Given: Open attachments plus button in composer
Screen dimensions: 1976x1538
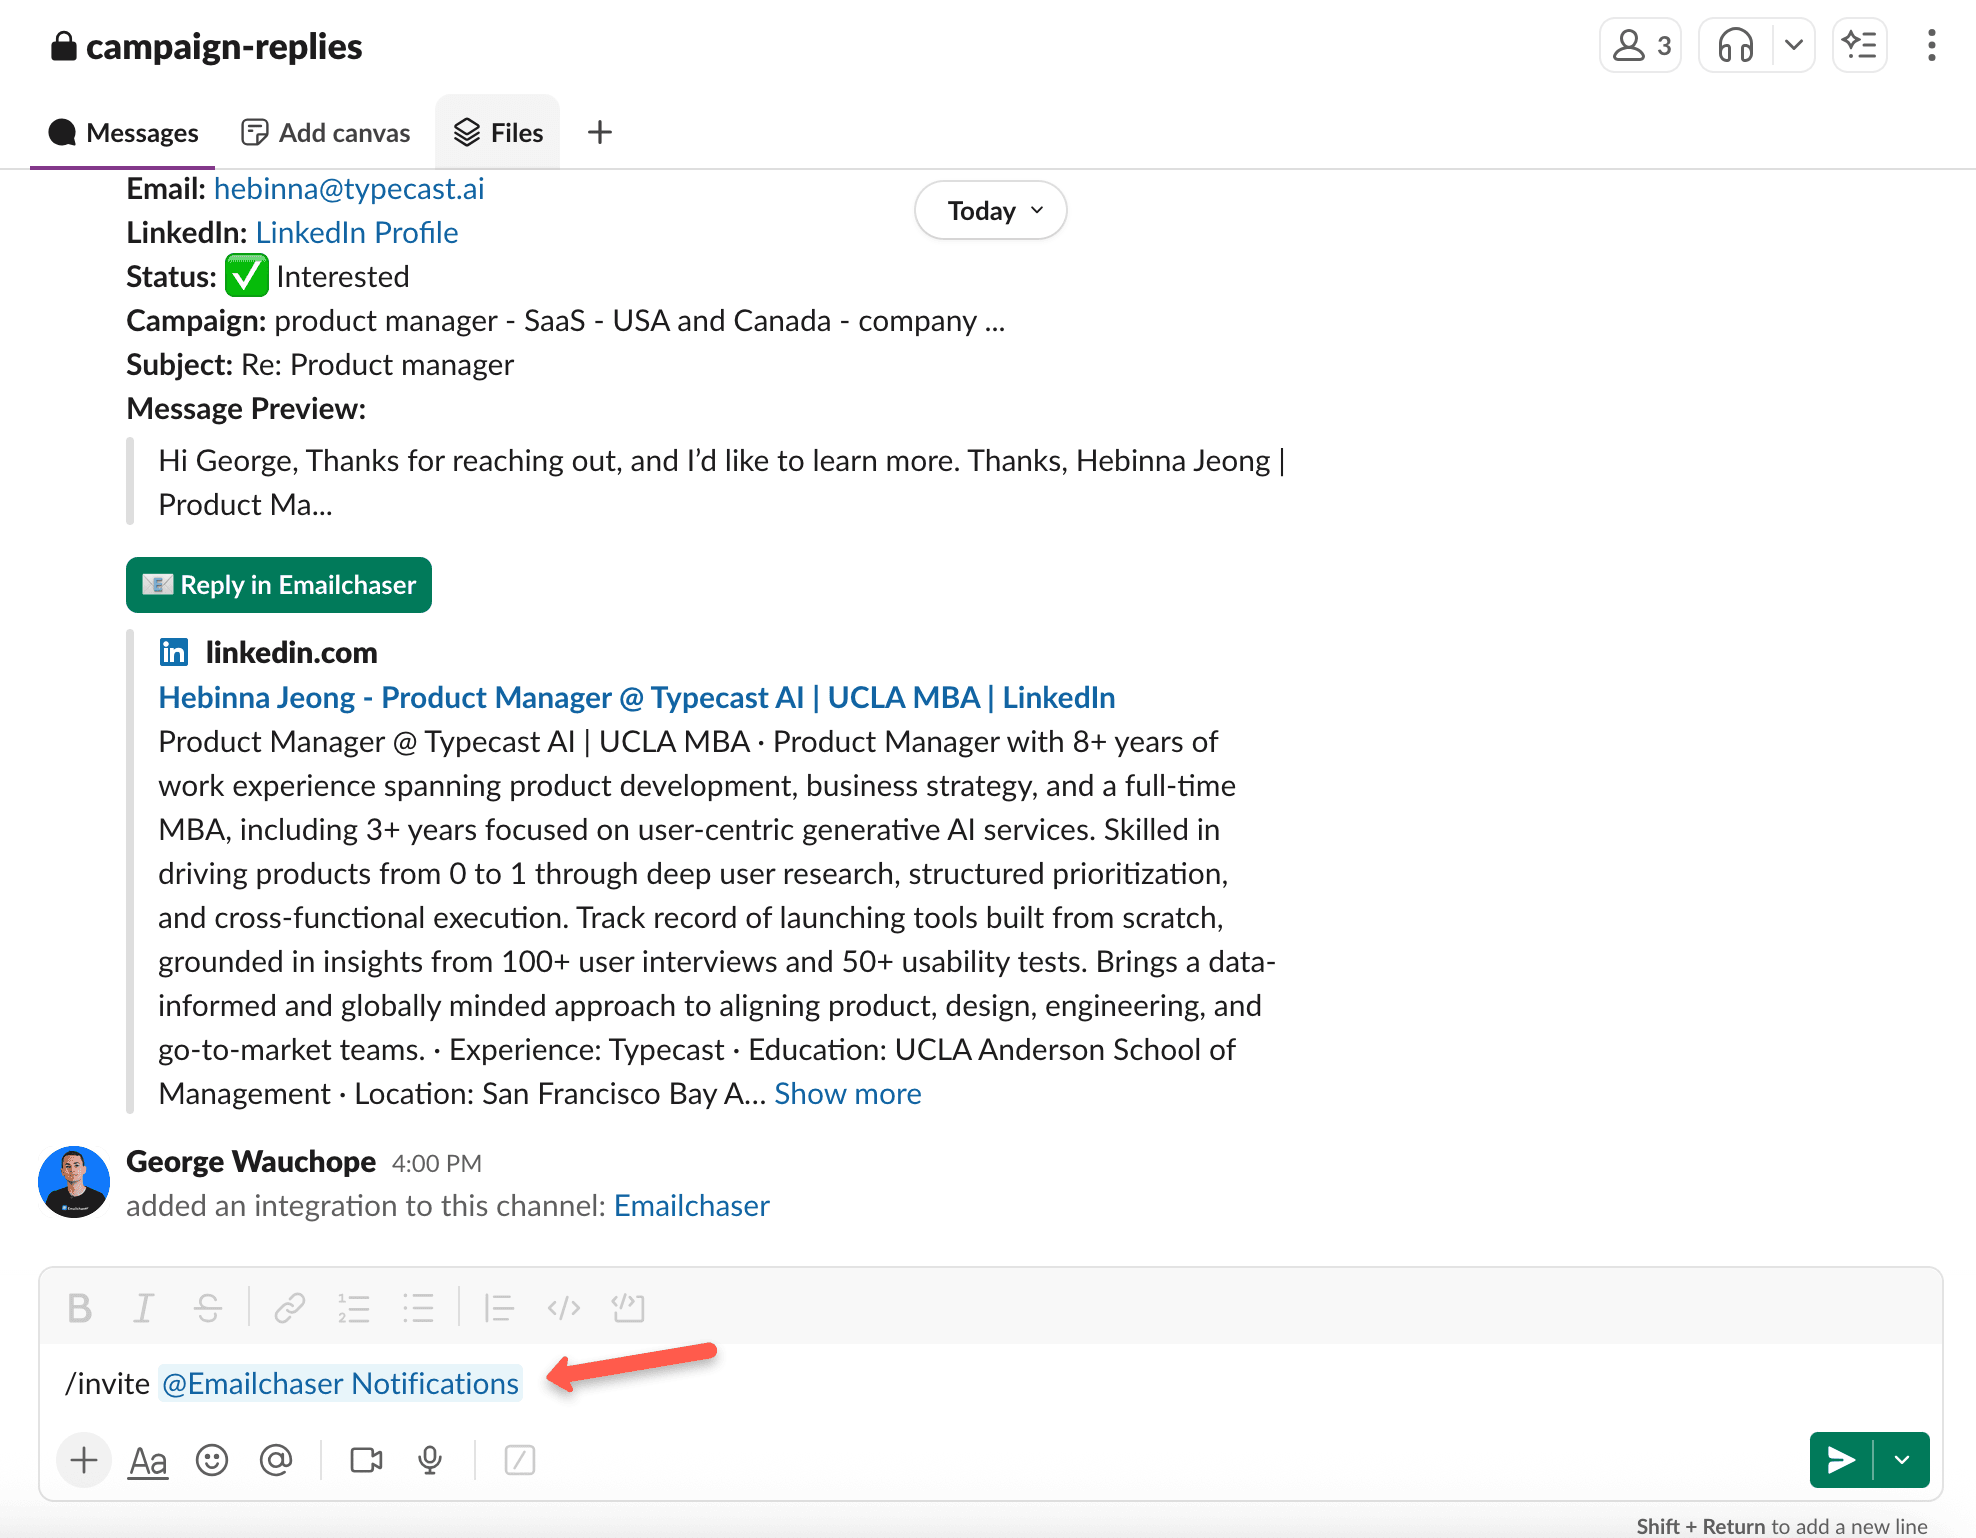Looking at the screenshot, I should [x=84, y=1461].
